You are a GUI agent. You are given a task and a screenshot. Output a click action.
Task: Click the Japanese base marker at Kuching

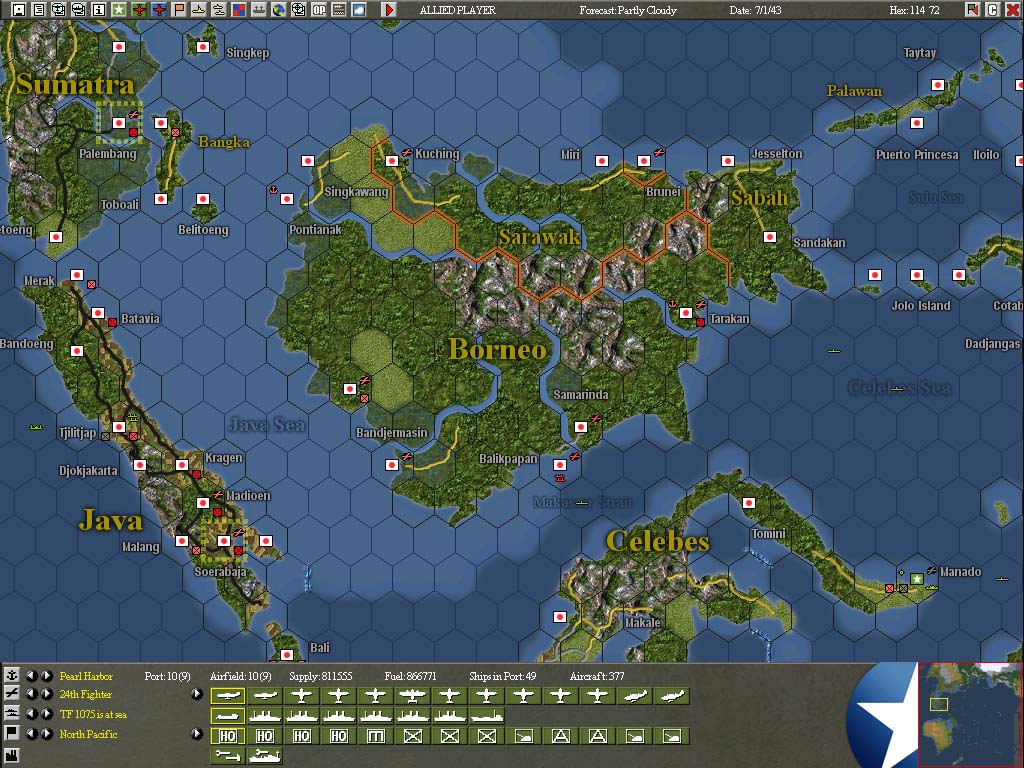tap(391, 161)
